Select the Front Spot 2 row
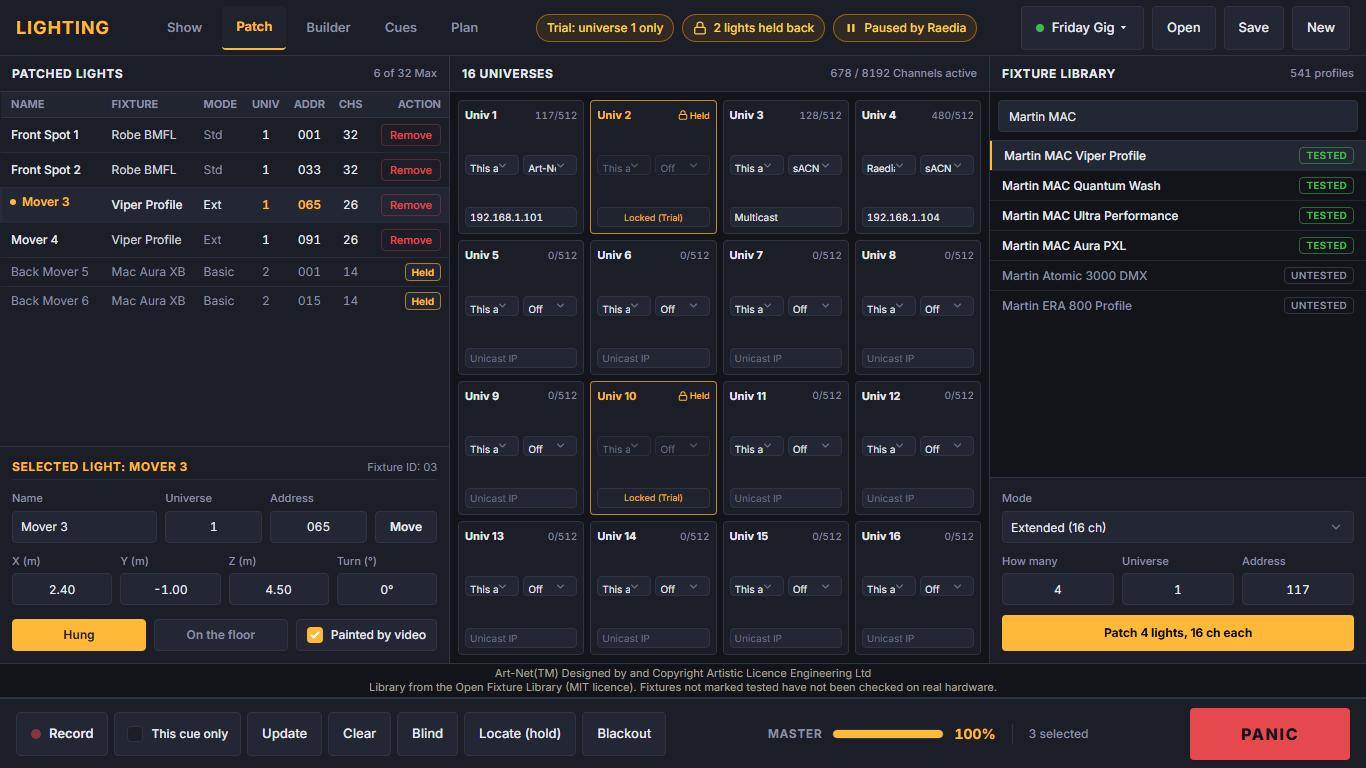The image size is (1366, 768). click(225, 170)
